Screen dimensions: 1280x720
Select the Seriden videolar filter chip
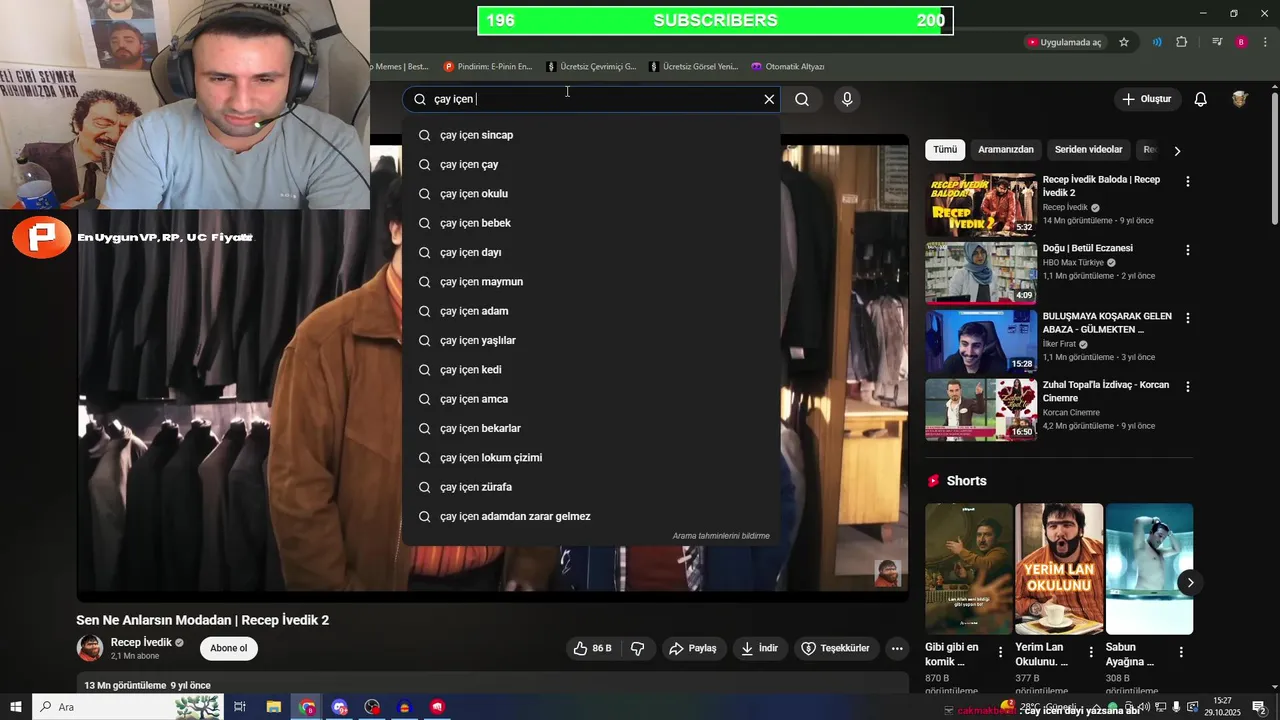1088,150
